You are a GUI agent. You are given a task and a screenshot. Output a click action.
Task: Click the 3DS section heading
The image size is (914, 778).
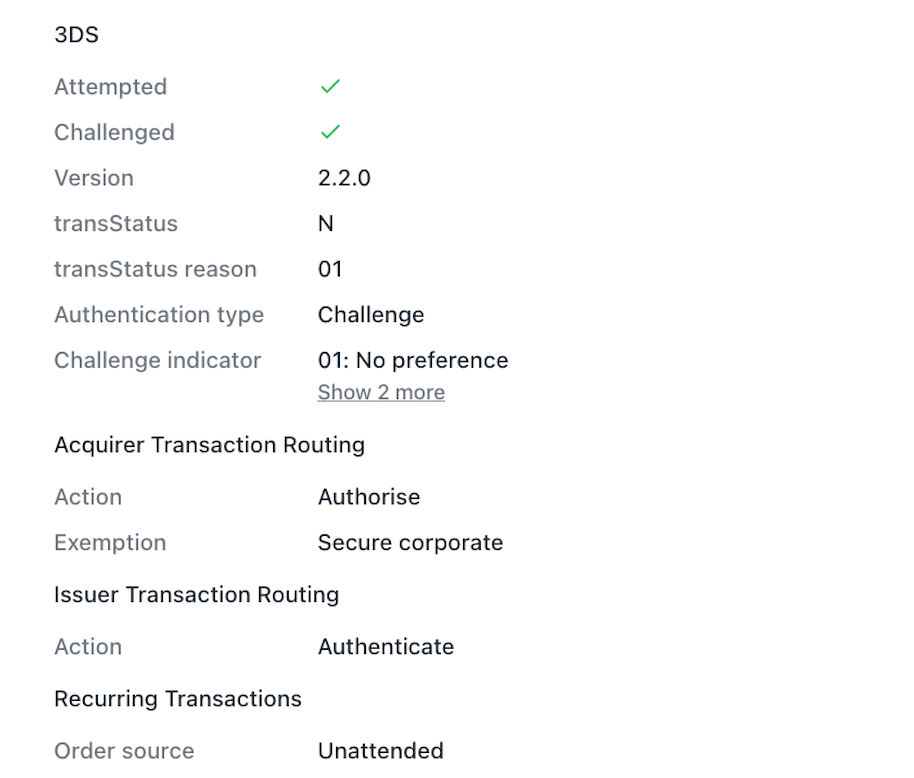pos(76,35)
